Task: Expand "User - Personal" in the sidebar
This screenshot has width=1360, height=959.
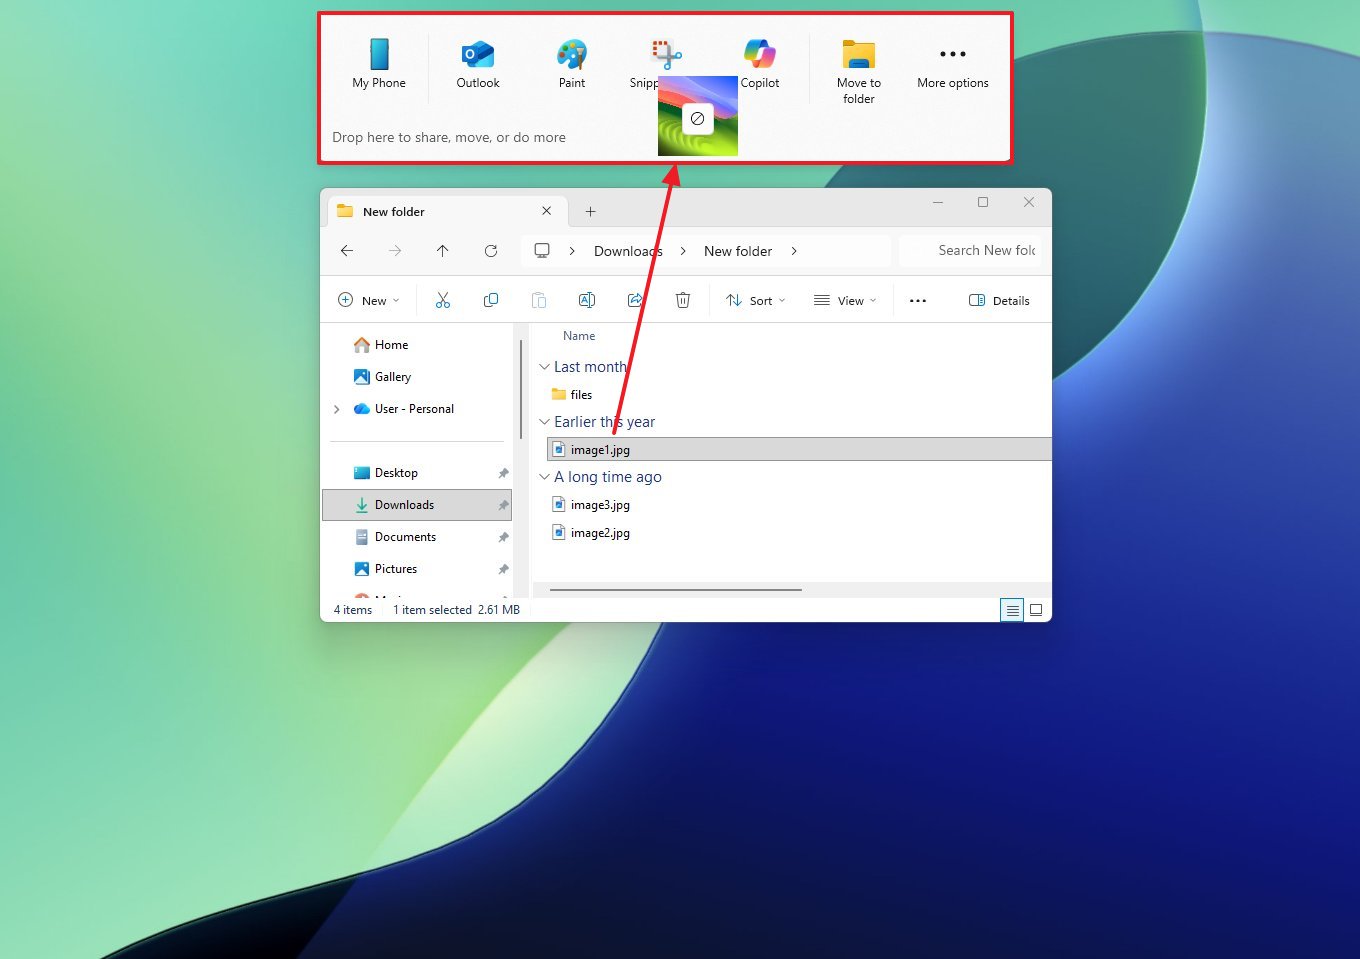Action: pyautogui.click(x=337, y=409)
